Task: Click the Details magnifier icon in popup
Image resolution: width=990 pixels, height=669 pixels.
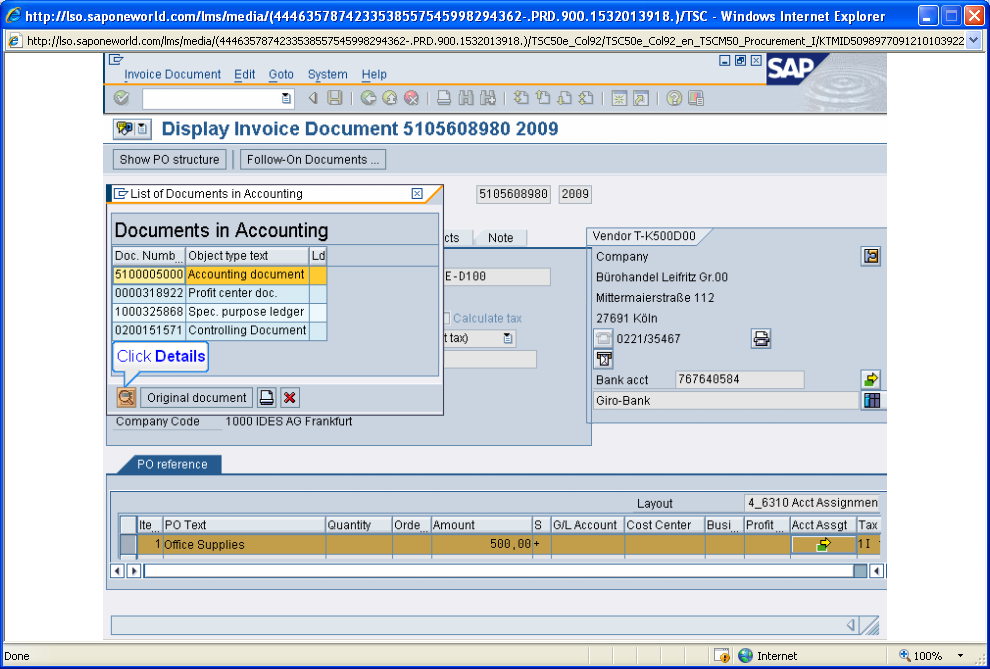Action: point(126,398)
